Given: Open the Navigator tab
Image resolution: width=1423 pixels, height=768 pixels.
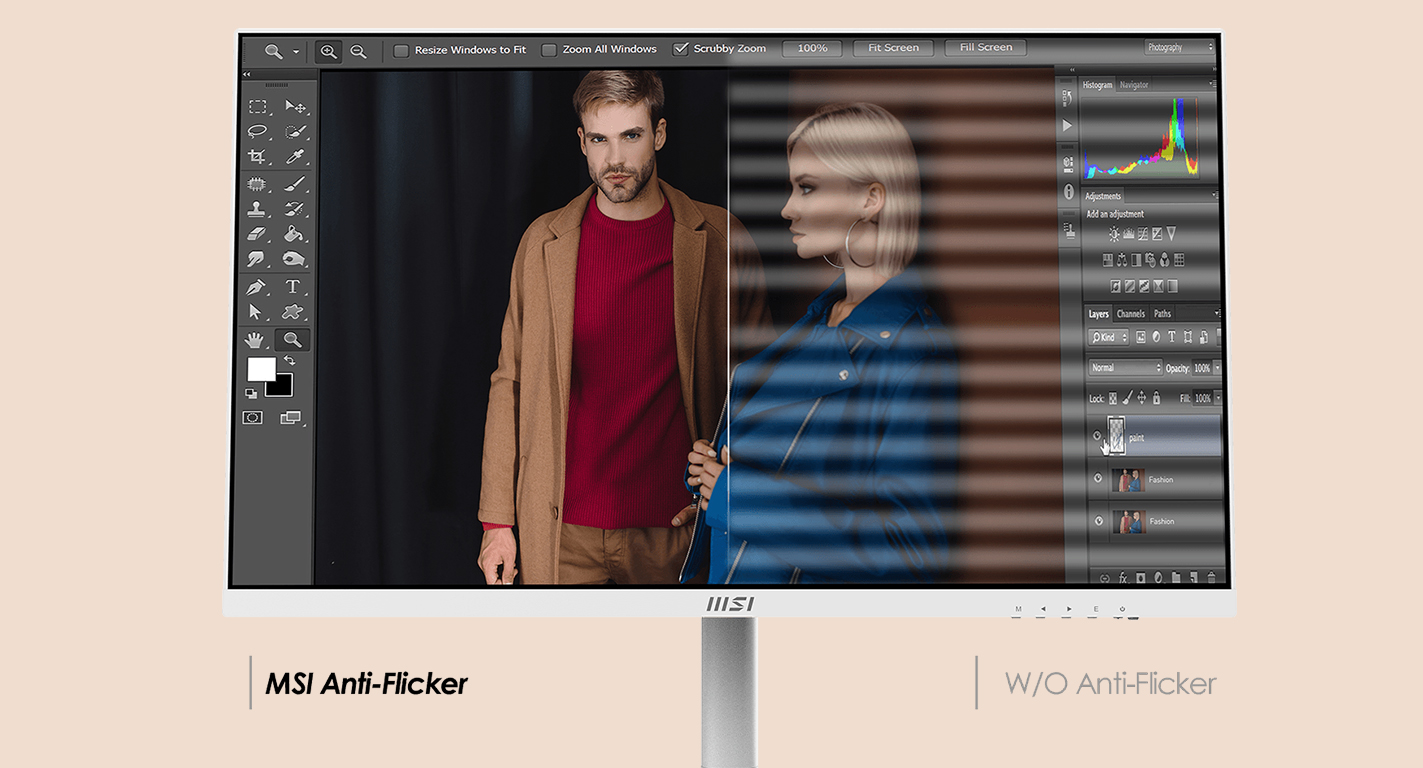Looking at the screenshot, I should tap(1134, 86).
